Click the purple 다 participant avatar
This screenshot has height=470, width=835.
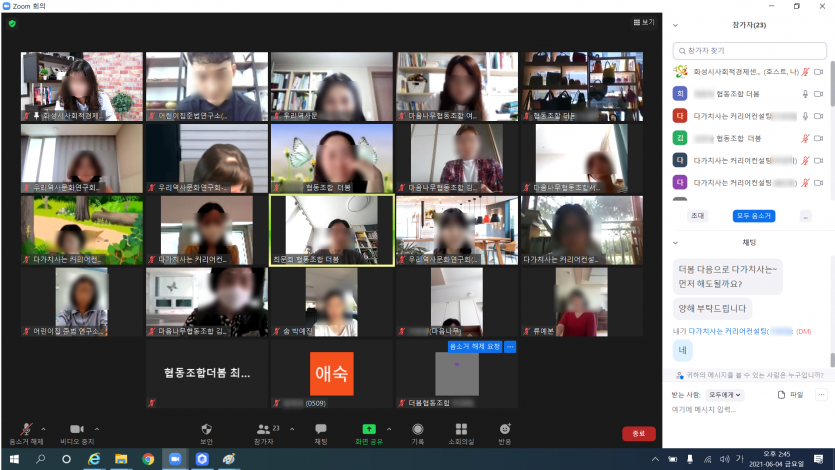(x=680, y=183)
